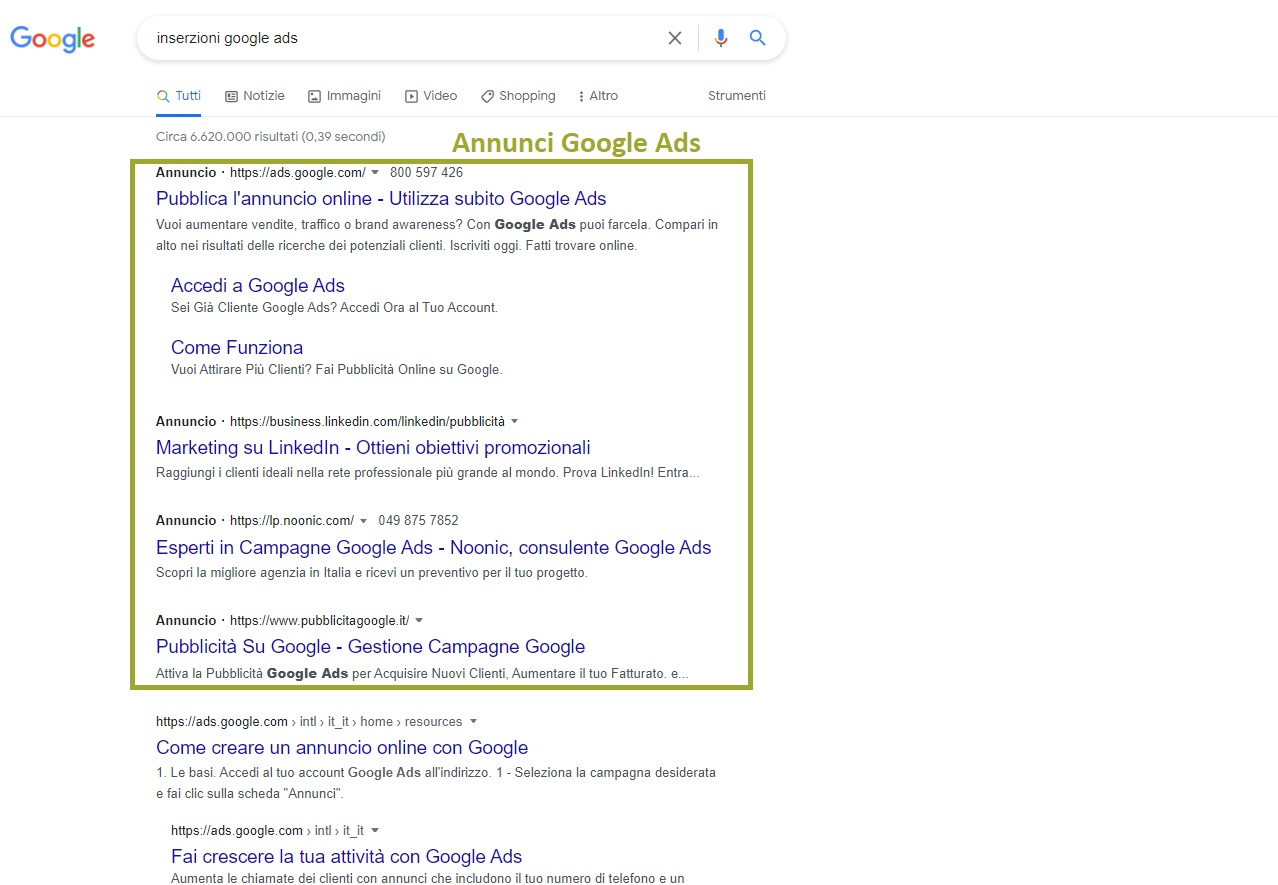1278x885 pixels.
Task: Open the Come Funziona sitelink
Action: coord(237,347)
